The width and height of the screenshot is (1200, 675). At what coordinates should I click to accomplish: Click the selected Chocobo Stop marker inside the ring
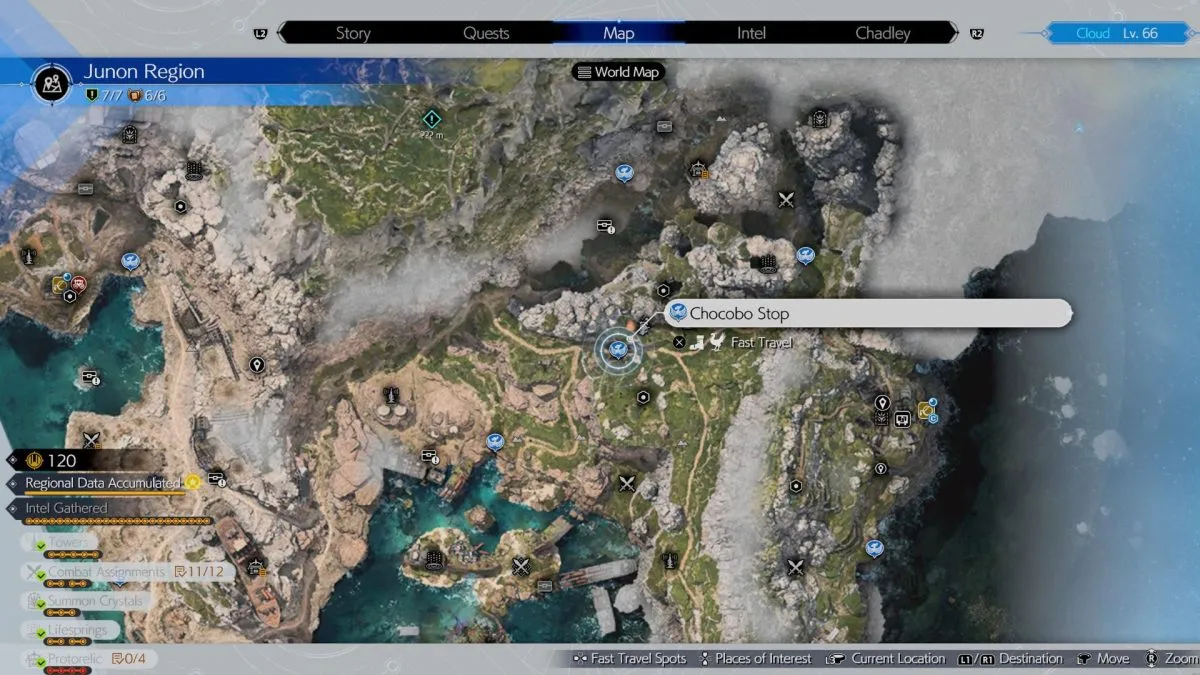(x=617, y=349)
